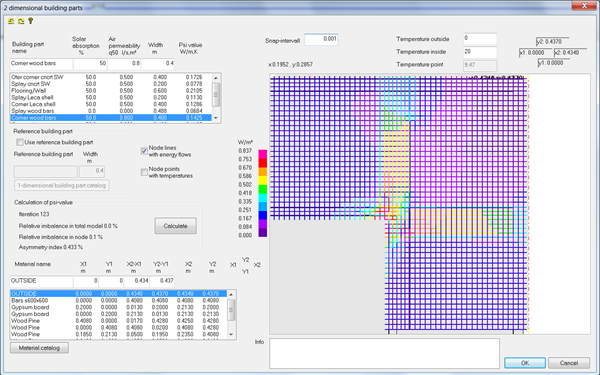The height and width of the screenshot is (375, 600).
Task: Open help with the question mark icon
Action: tap(31, 21)
